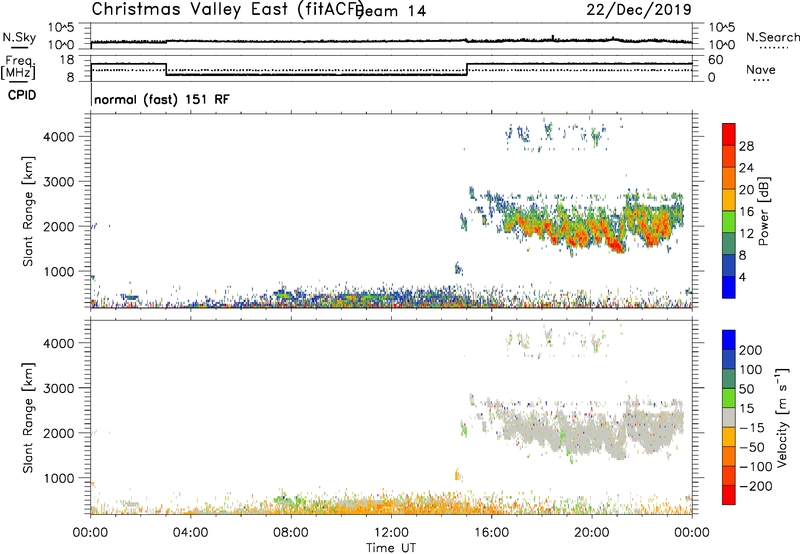Click the '20:00' time tick label

point(592,533)
